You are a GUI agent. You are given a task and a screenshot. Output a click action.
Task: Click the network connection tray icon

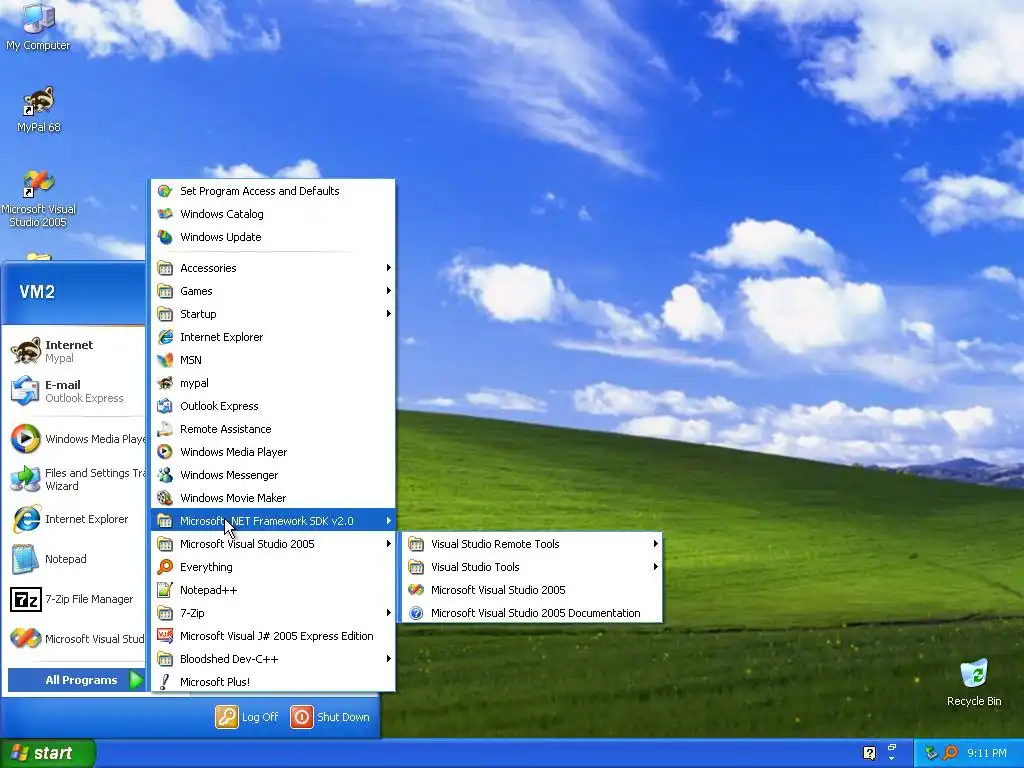click(x=931, y=753)
